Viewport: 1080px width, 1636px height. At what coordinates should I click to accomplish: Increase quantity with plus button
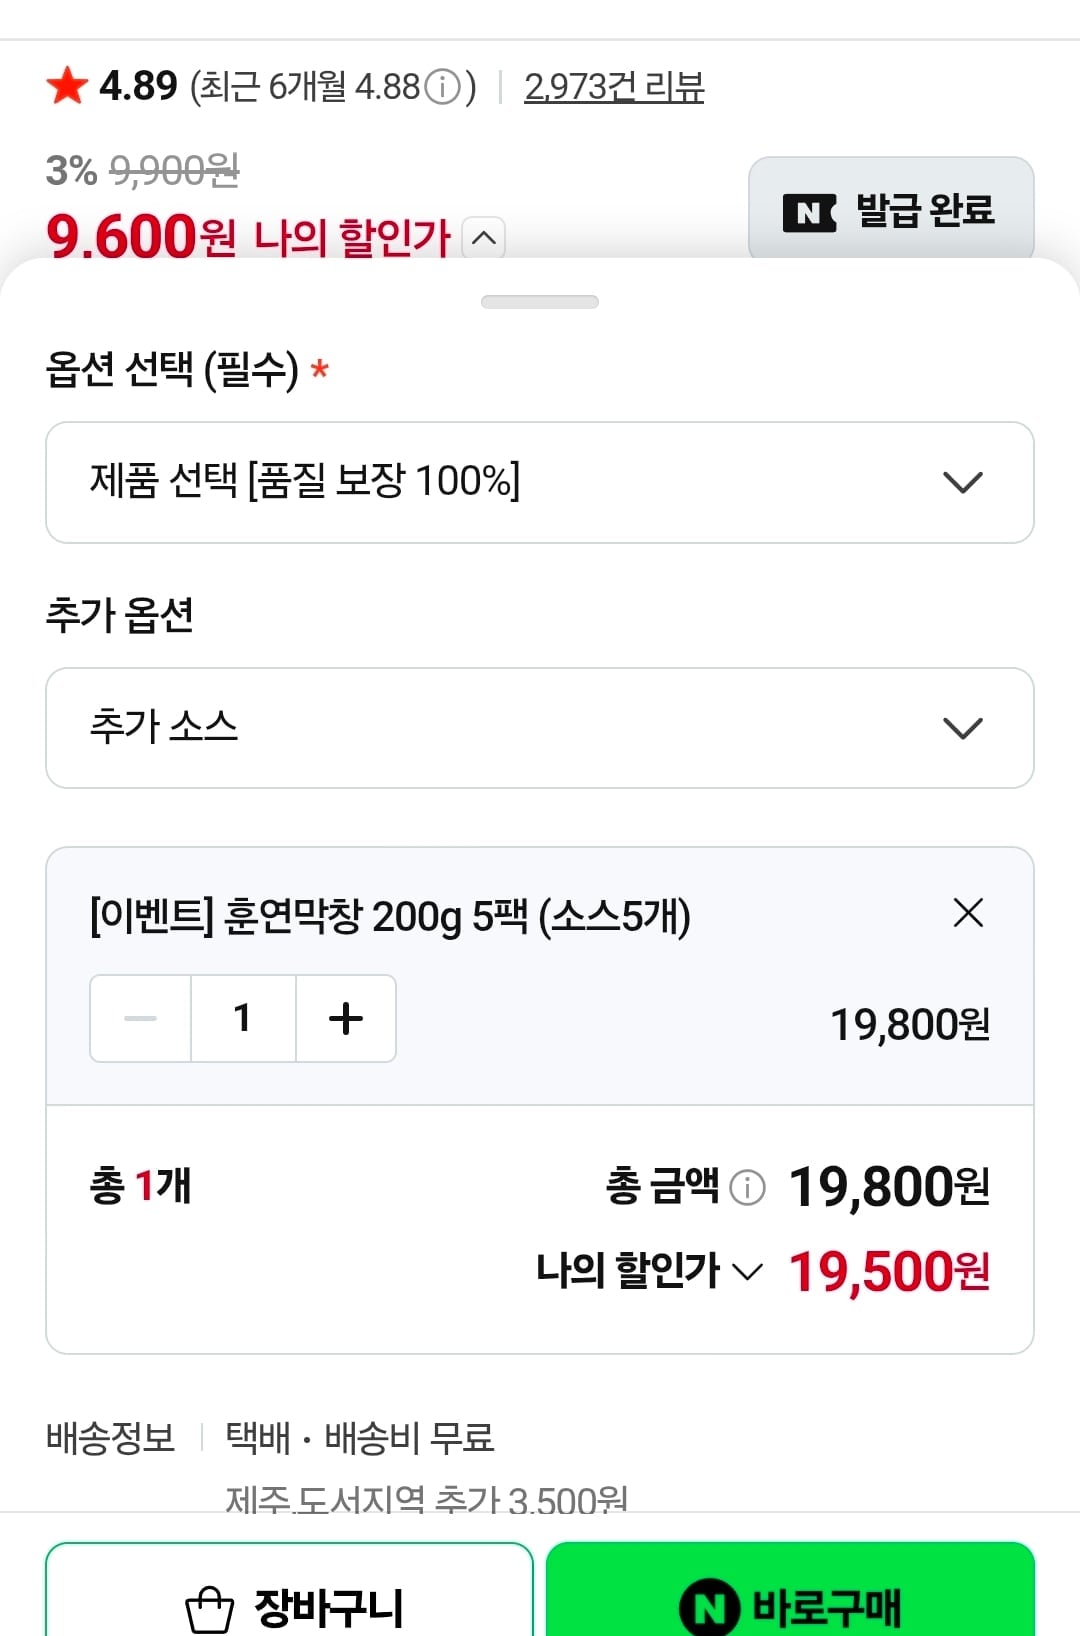pos(346,1018)
